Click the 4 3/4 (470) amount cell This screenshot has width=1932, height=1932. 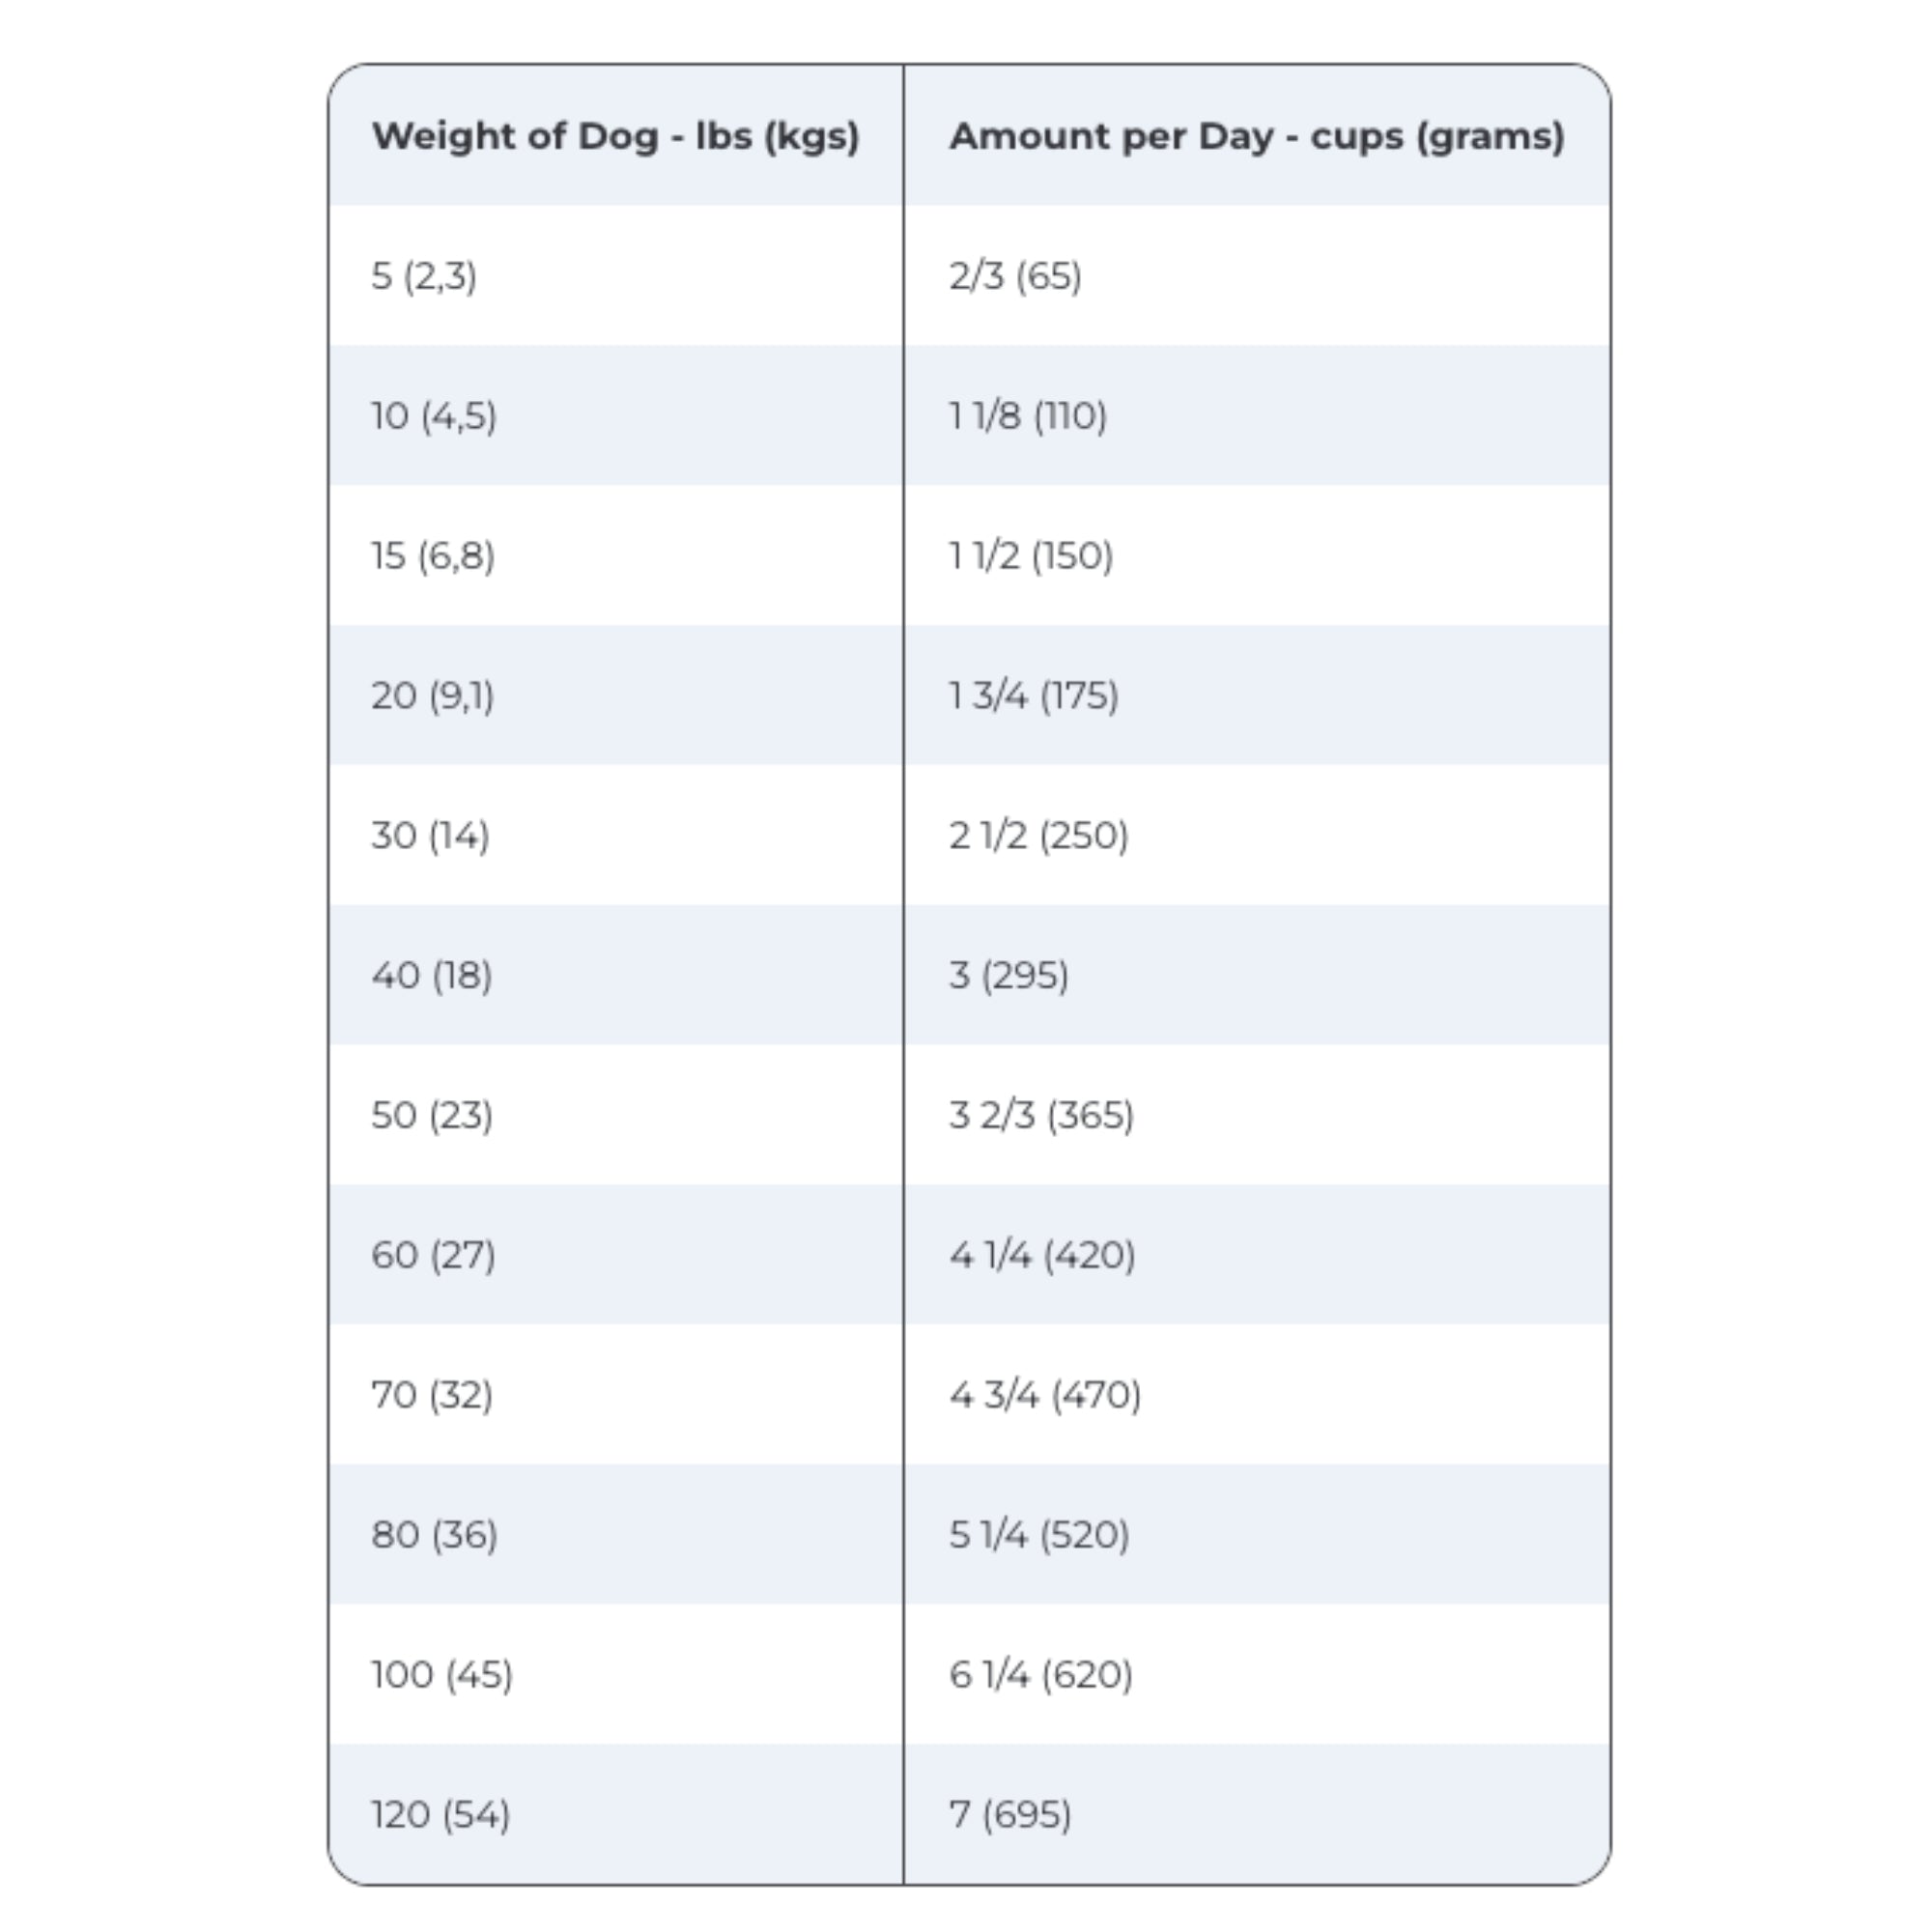[1045, 1396]
